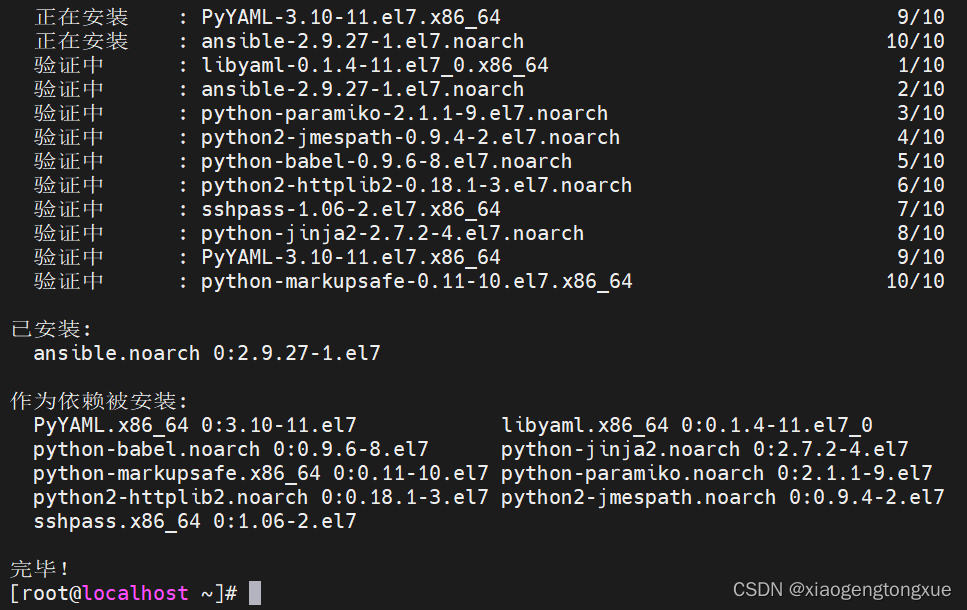
Task: Click "python-jinja2.noarch 0:2.7.2-4.el7" entry
Action: pos(704,449)
